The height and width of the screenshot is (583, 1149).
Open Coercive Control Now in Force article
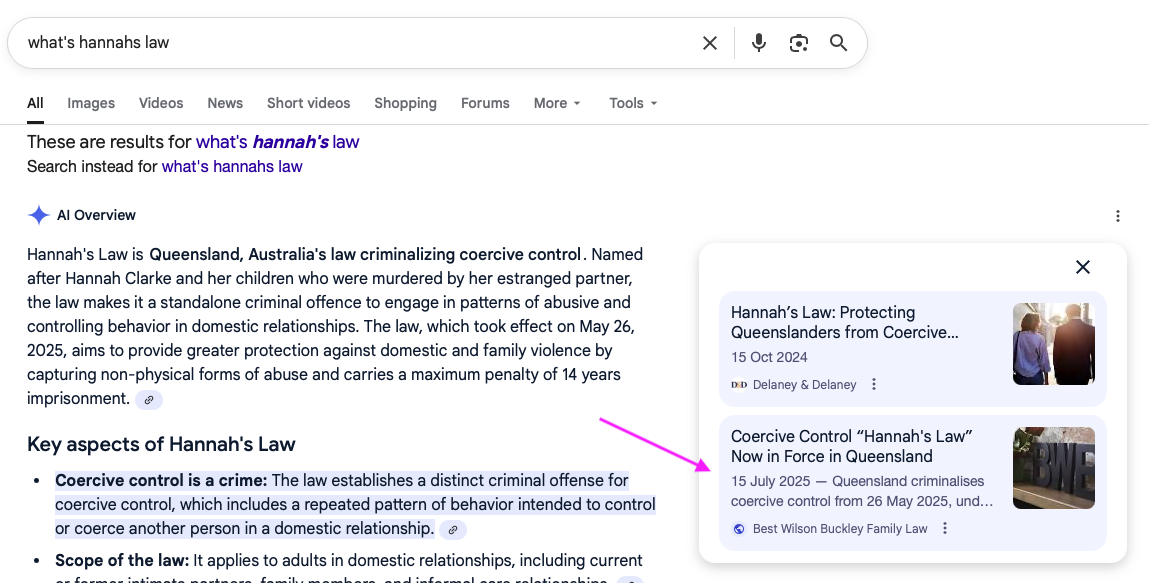click(x=851, y=446)
